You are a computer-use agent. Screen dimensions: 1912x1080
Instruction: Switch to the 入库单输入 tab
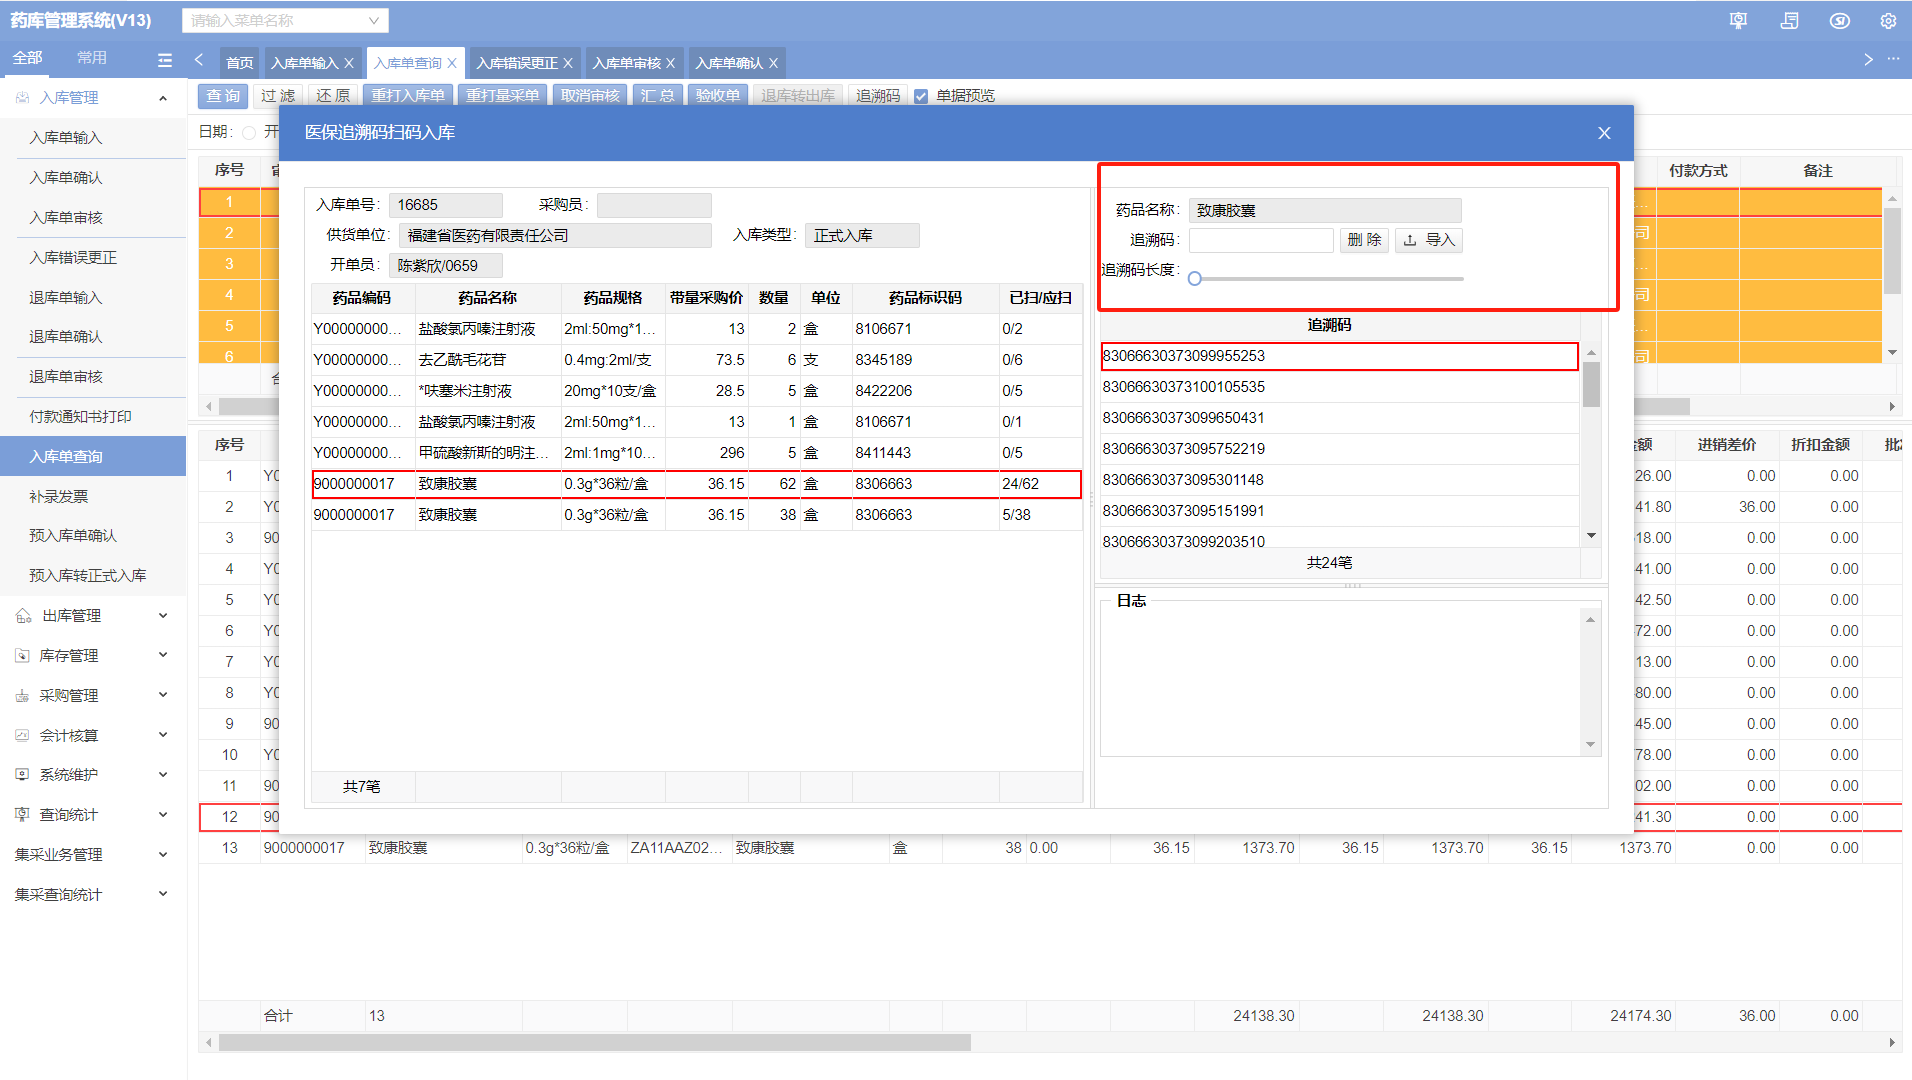[304, 63]
